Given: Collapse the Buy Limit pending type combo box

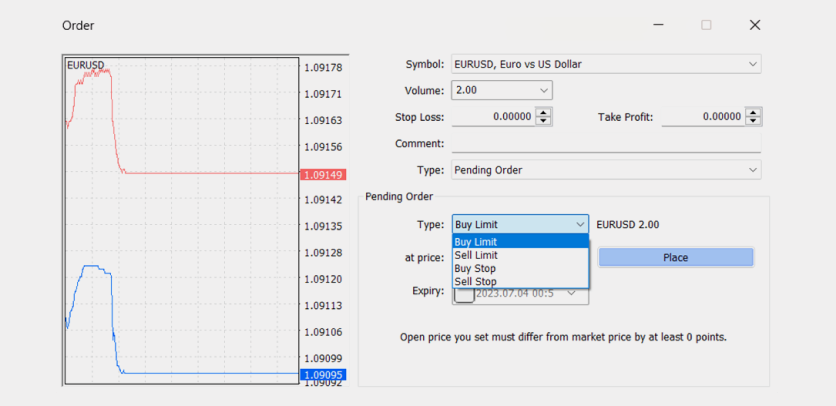Looking at the screenshot, I should click(x=580, y=225).
